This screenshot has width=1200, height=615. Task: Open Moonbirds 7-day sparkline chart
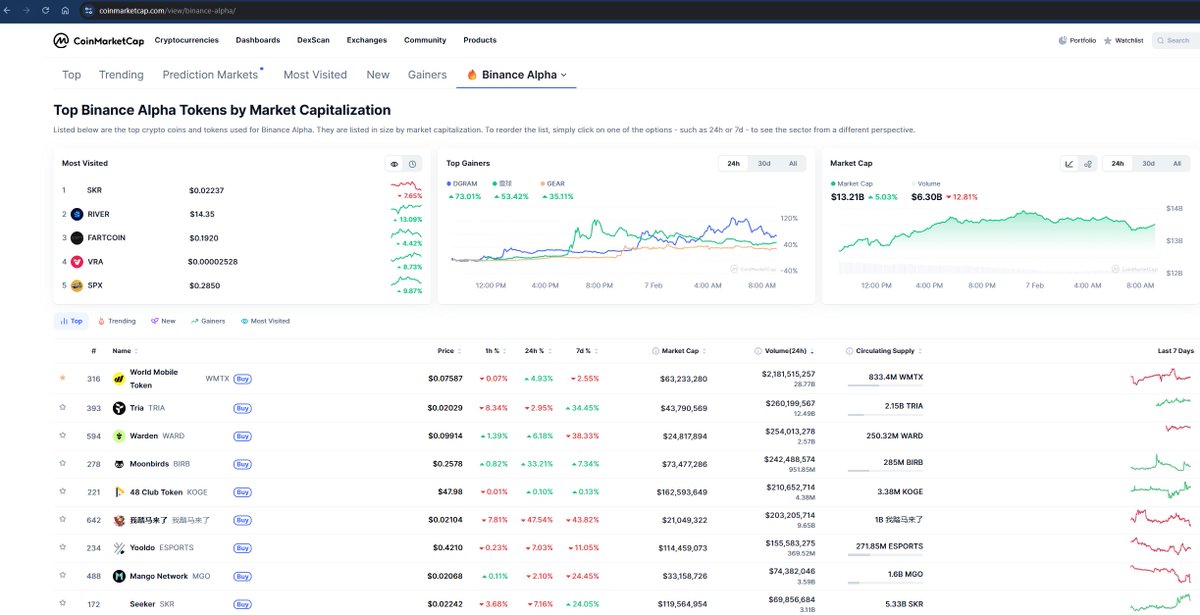pyautogui.click(x=1160, y=464)
